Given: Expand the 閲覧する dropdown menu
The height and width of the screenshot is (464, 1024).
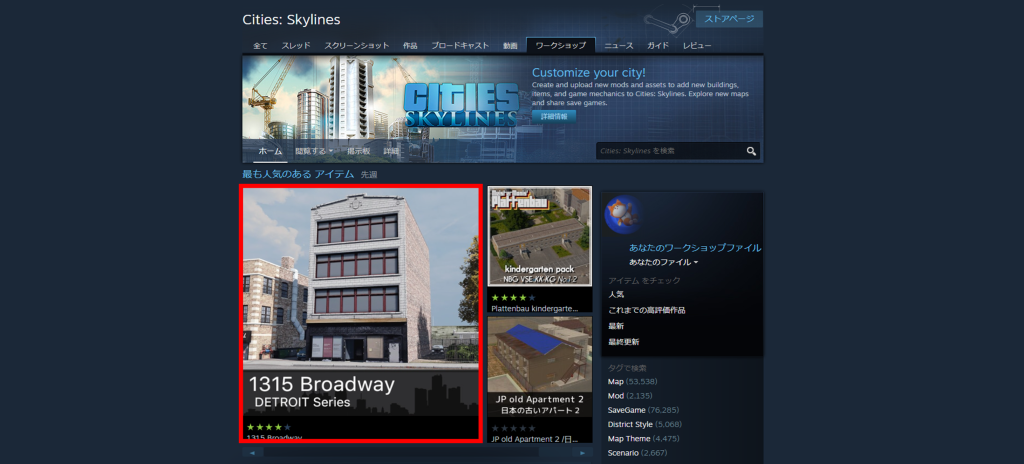Looking at the screenshot, I should pos(313,151).
